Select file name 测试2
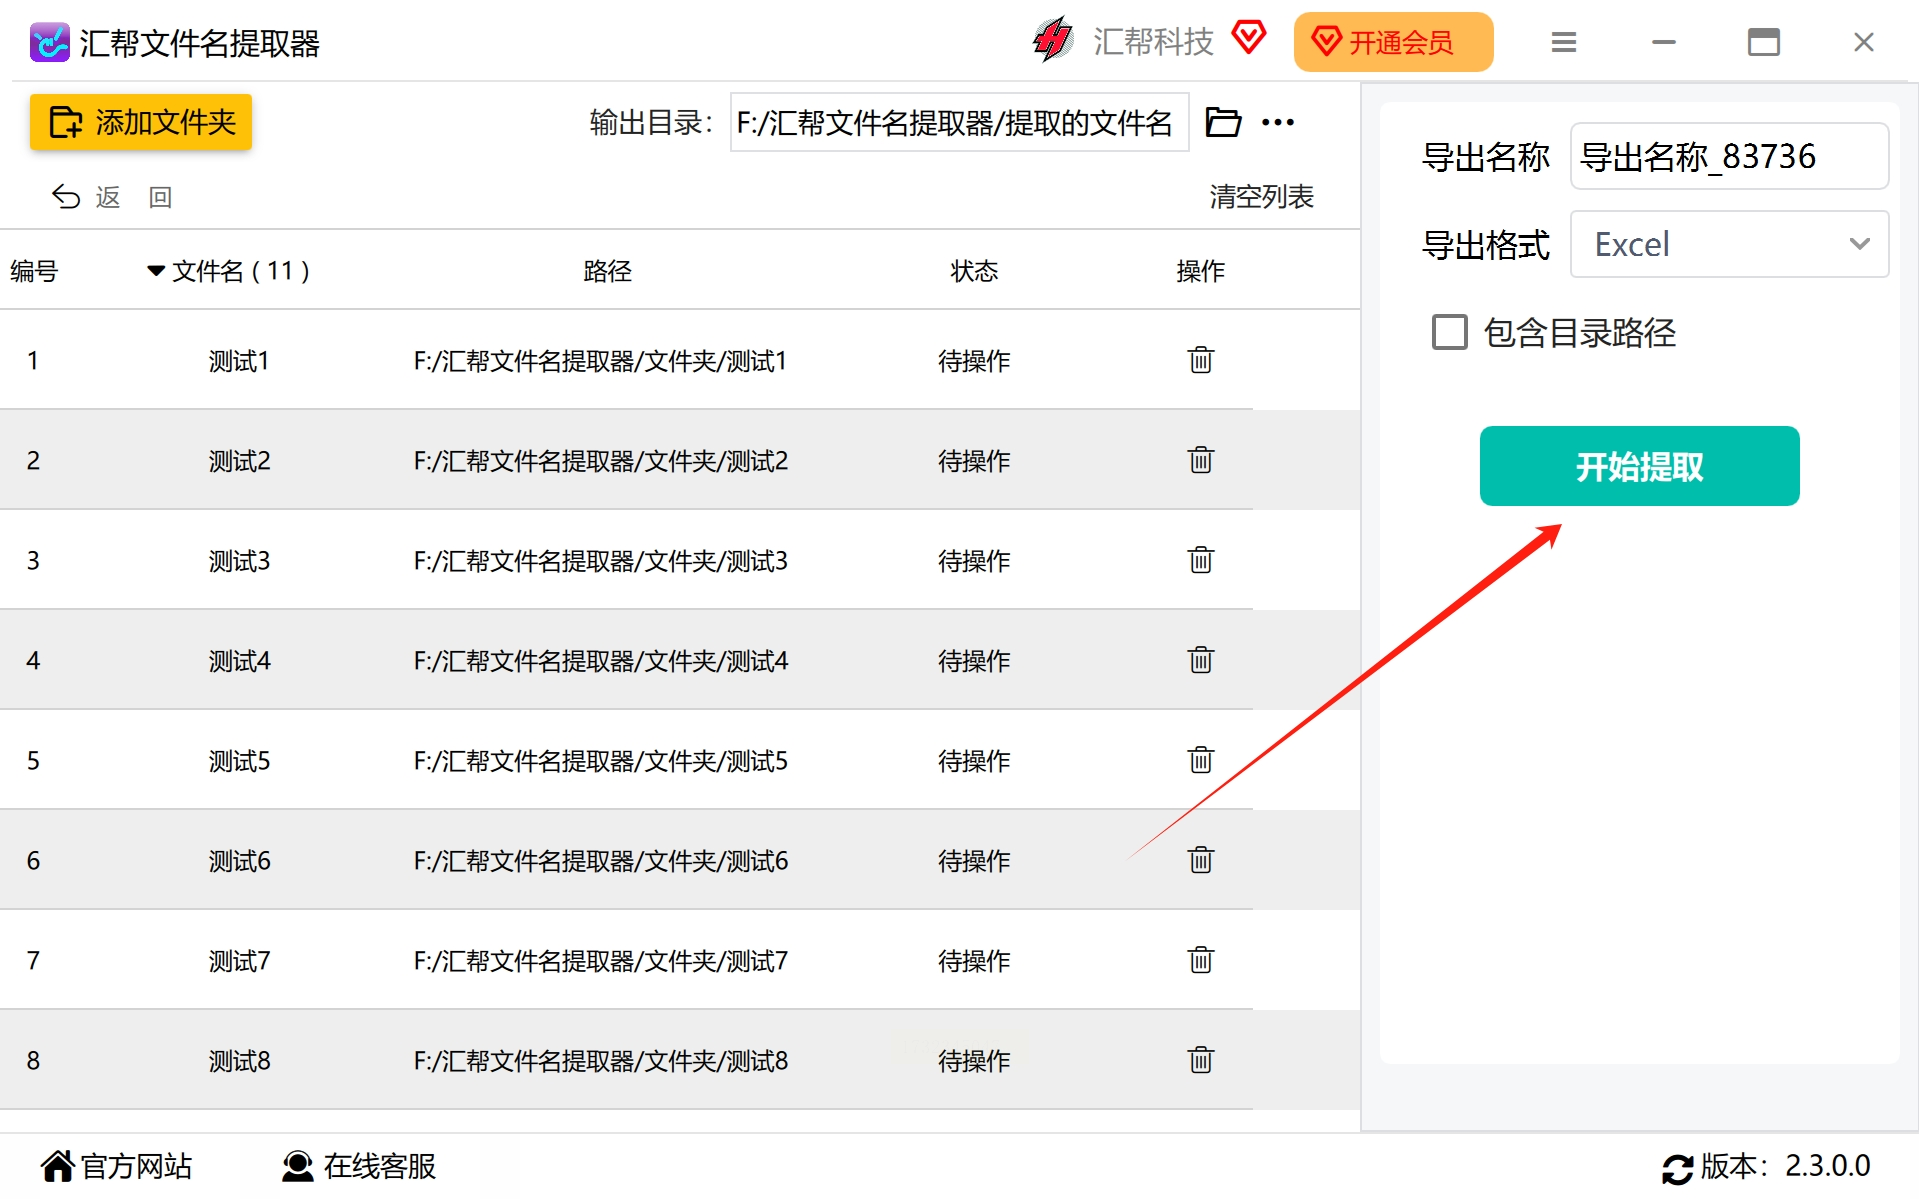This screenshot has height=1199, width=1919. (x=239, y=461)
